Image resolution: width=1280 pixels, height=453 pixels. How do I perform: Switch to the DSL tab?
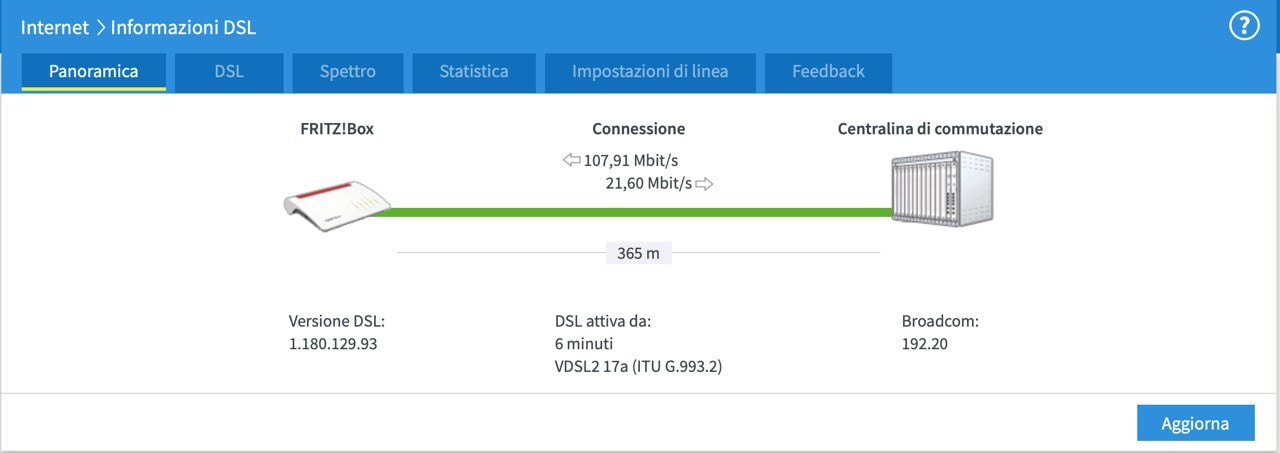pos(229,72)
